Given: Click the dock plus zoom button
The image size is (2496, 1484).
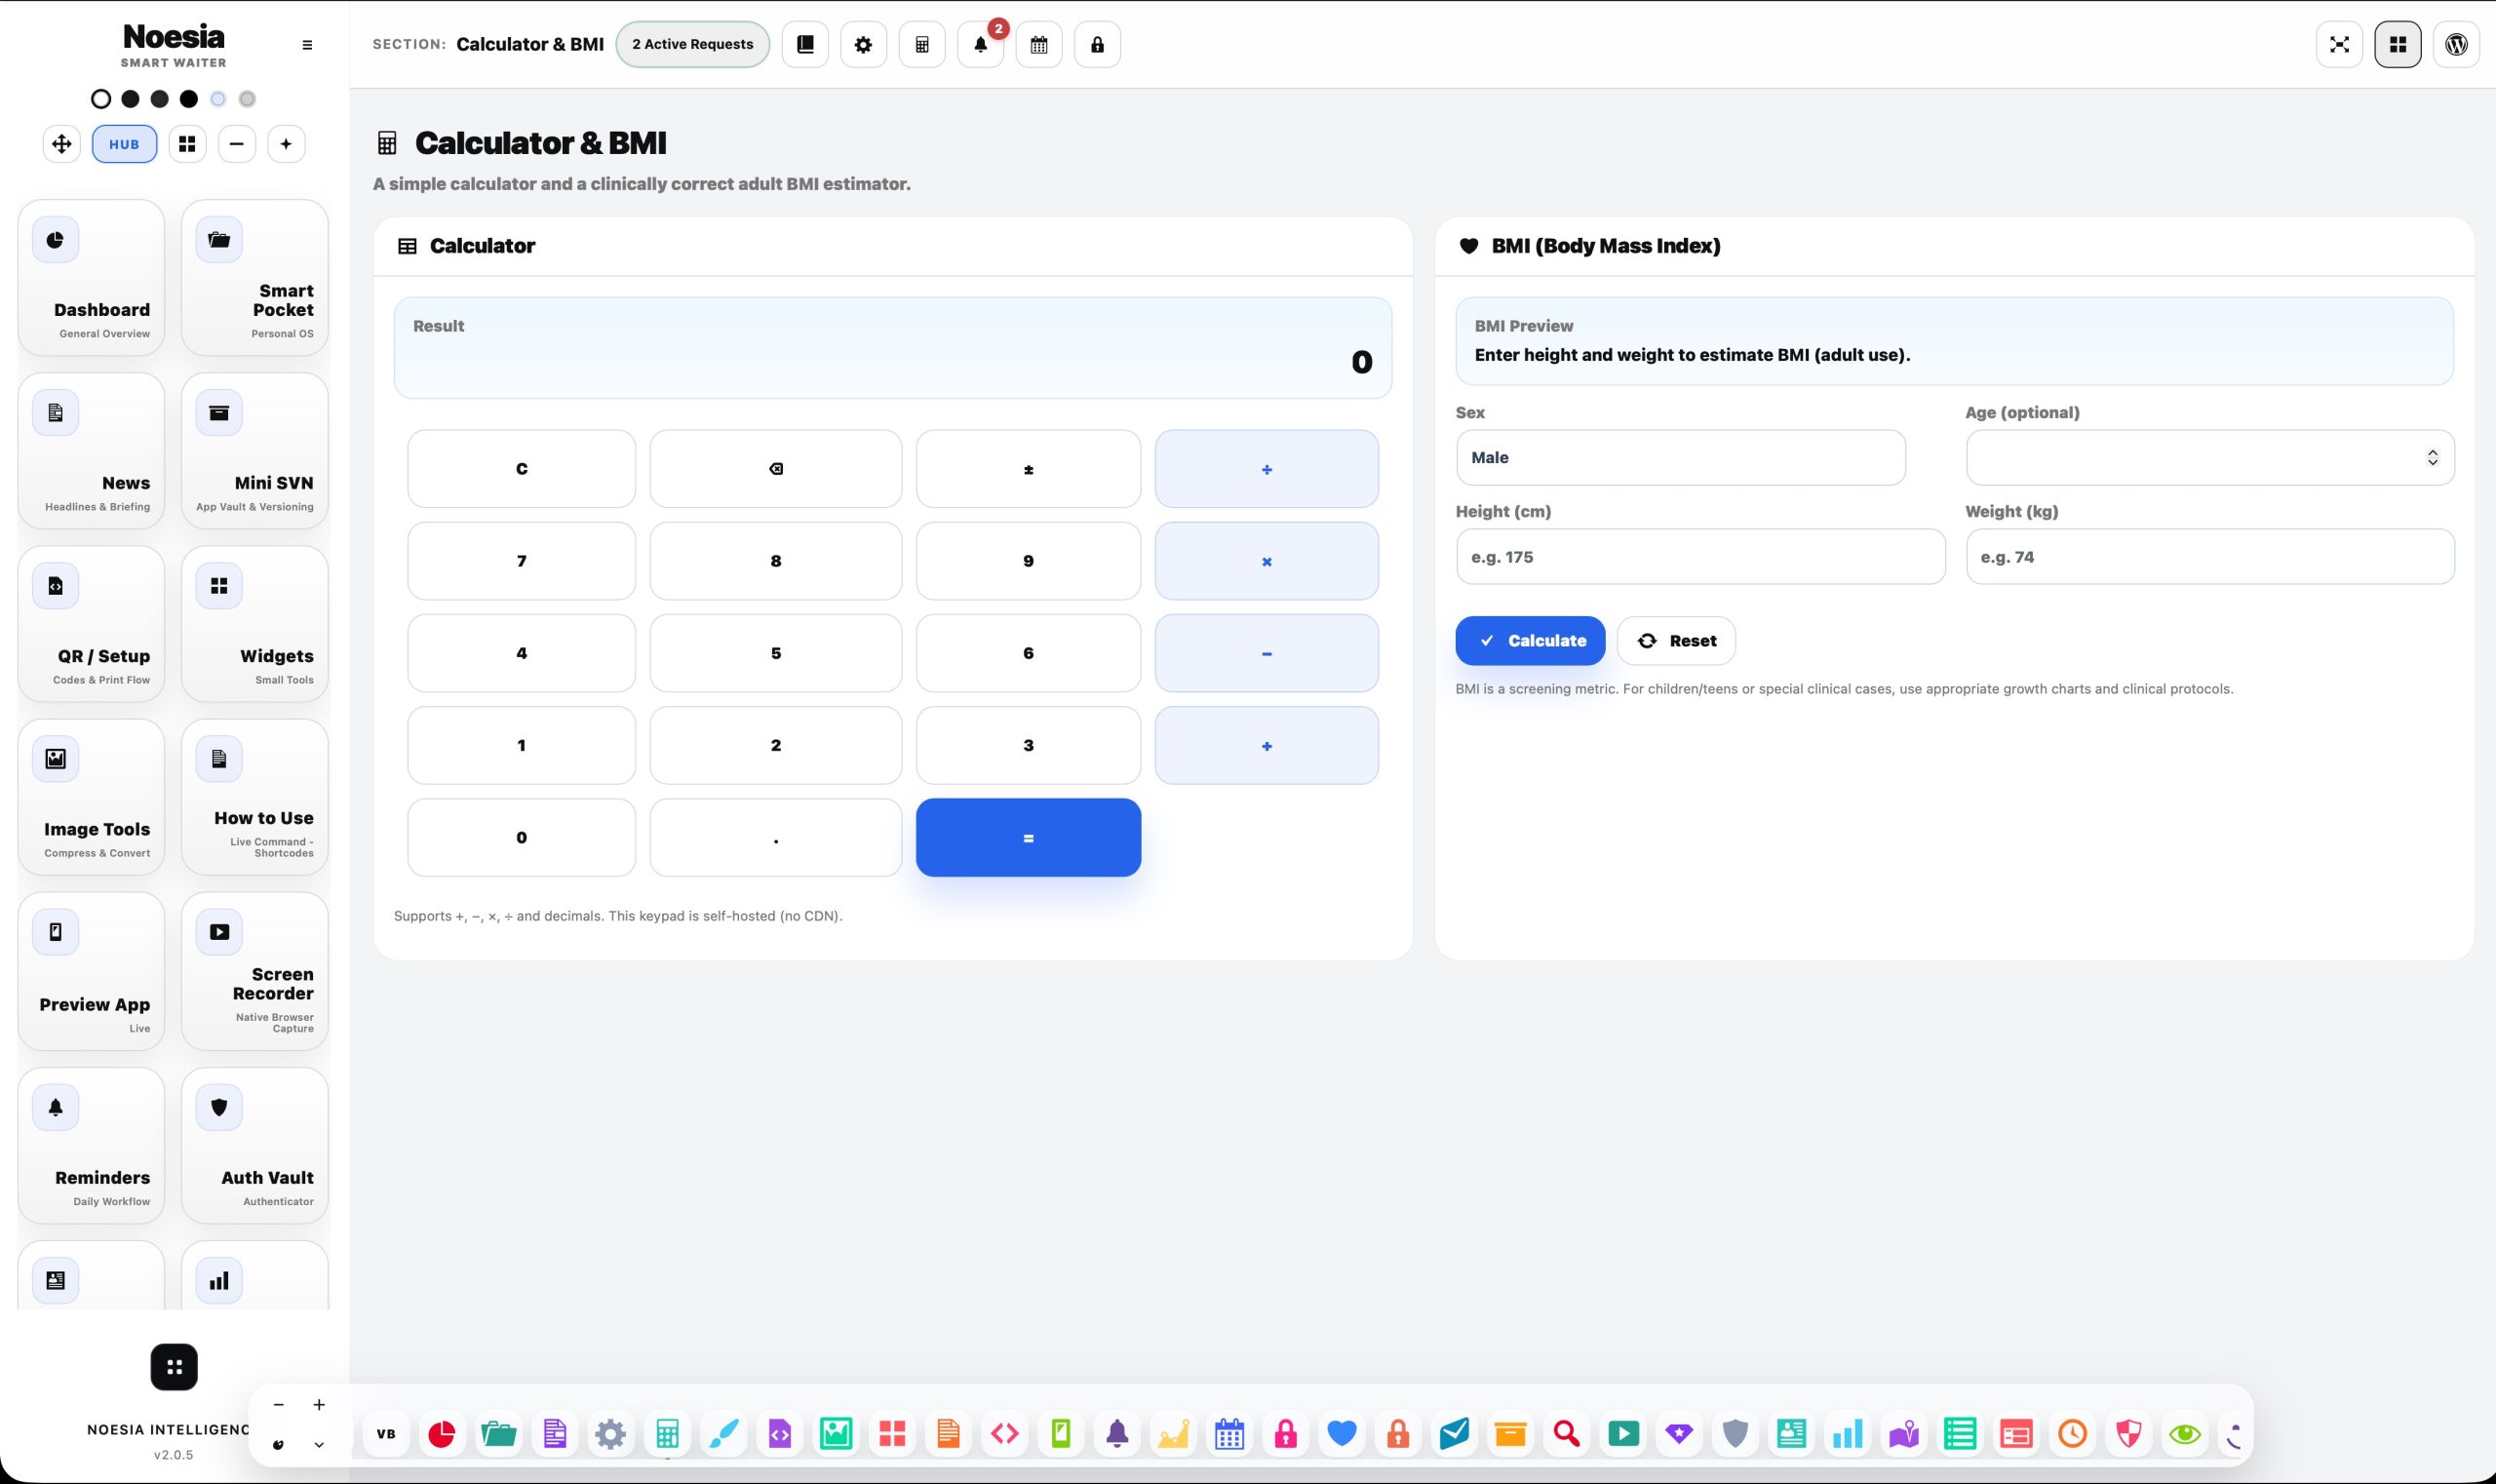Looking at the screenshot, I should click(319, 1404).
